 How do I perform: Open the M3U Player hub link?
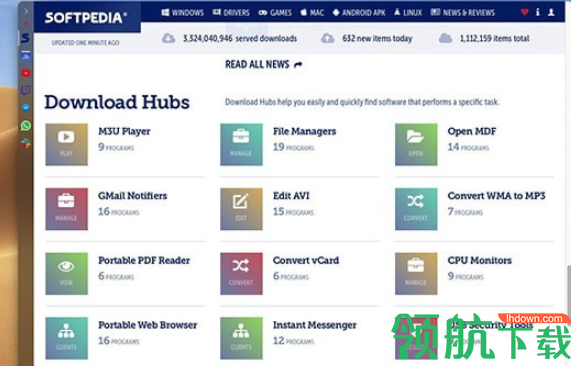(124, 131)
